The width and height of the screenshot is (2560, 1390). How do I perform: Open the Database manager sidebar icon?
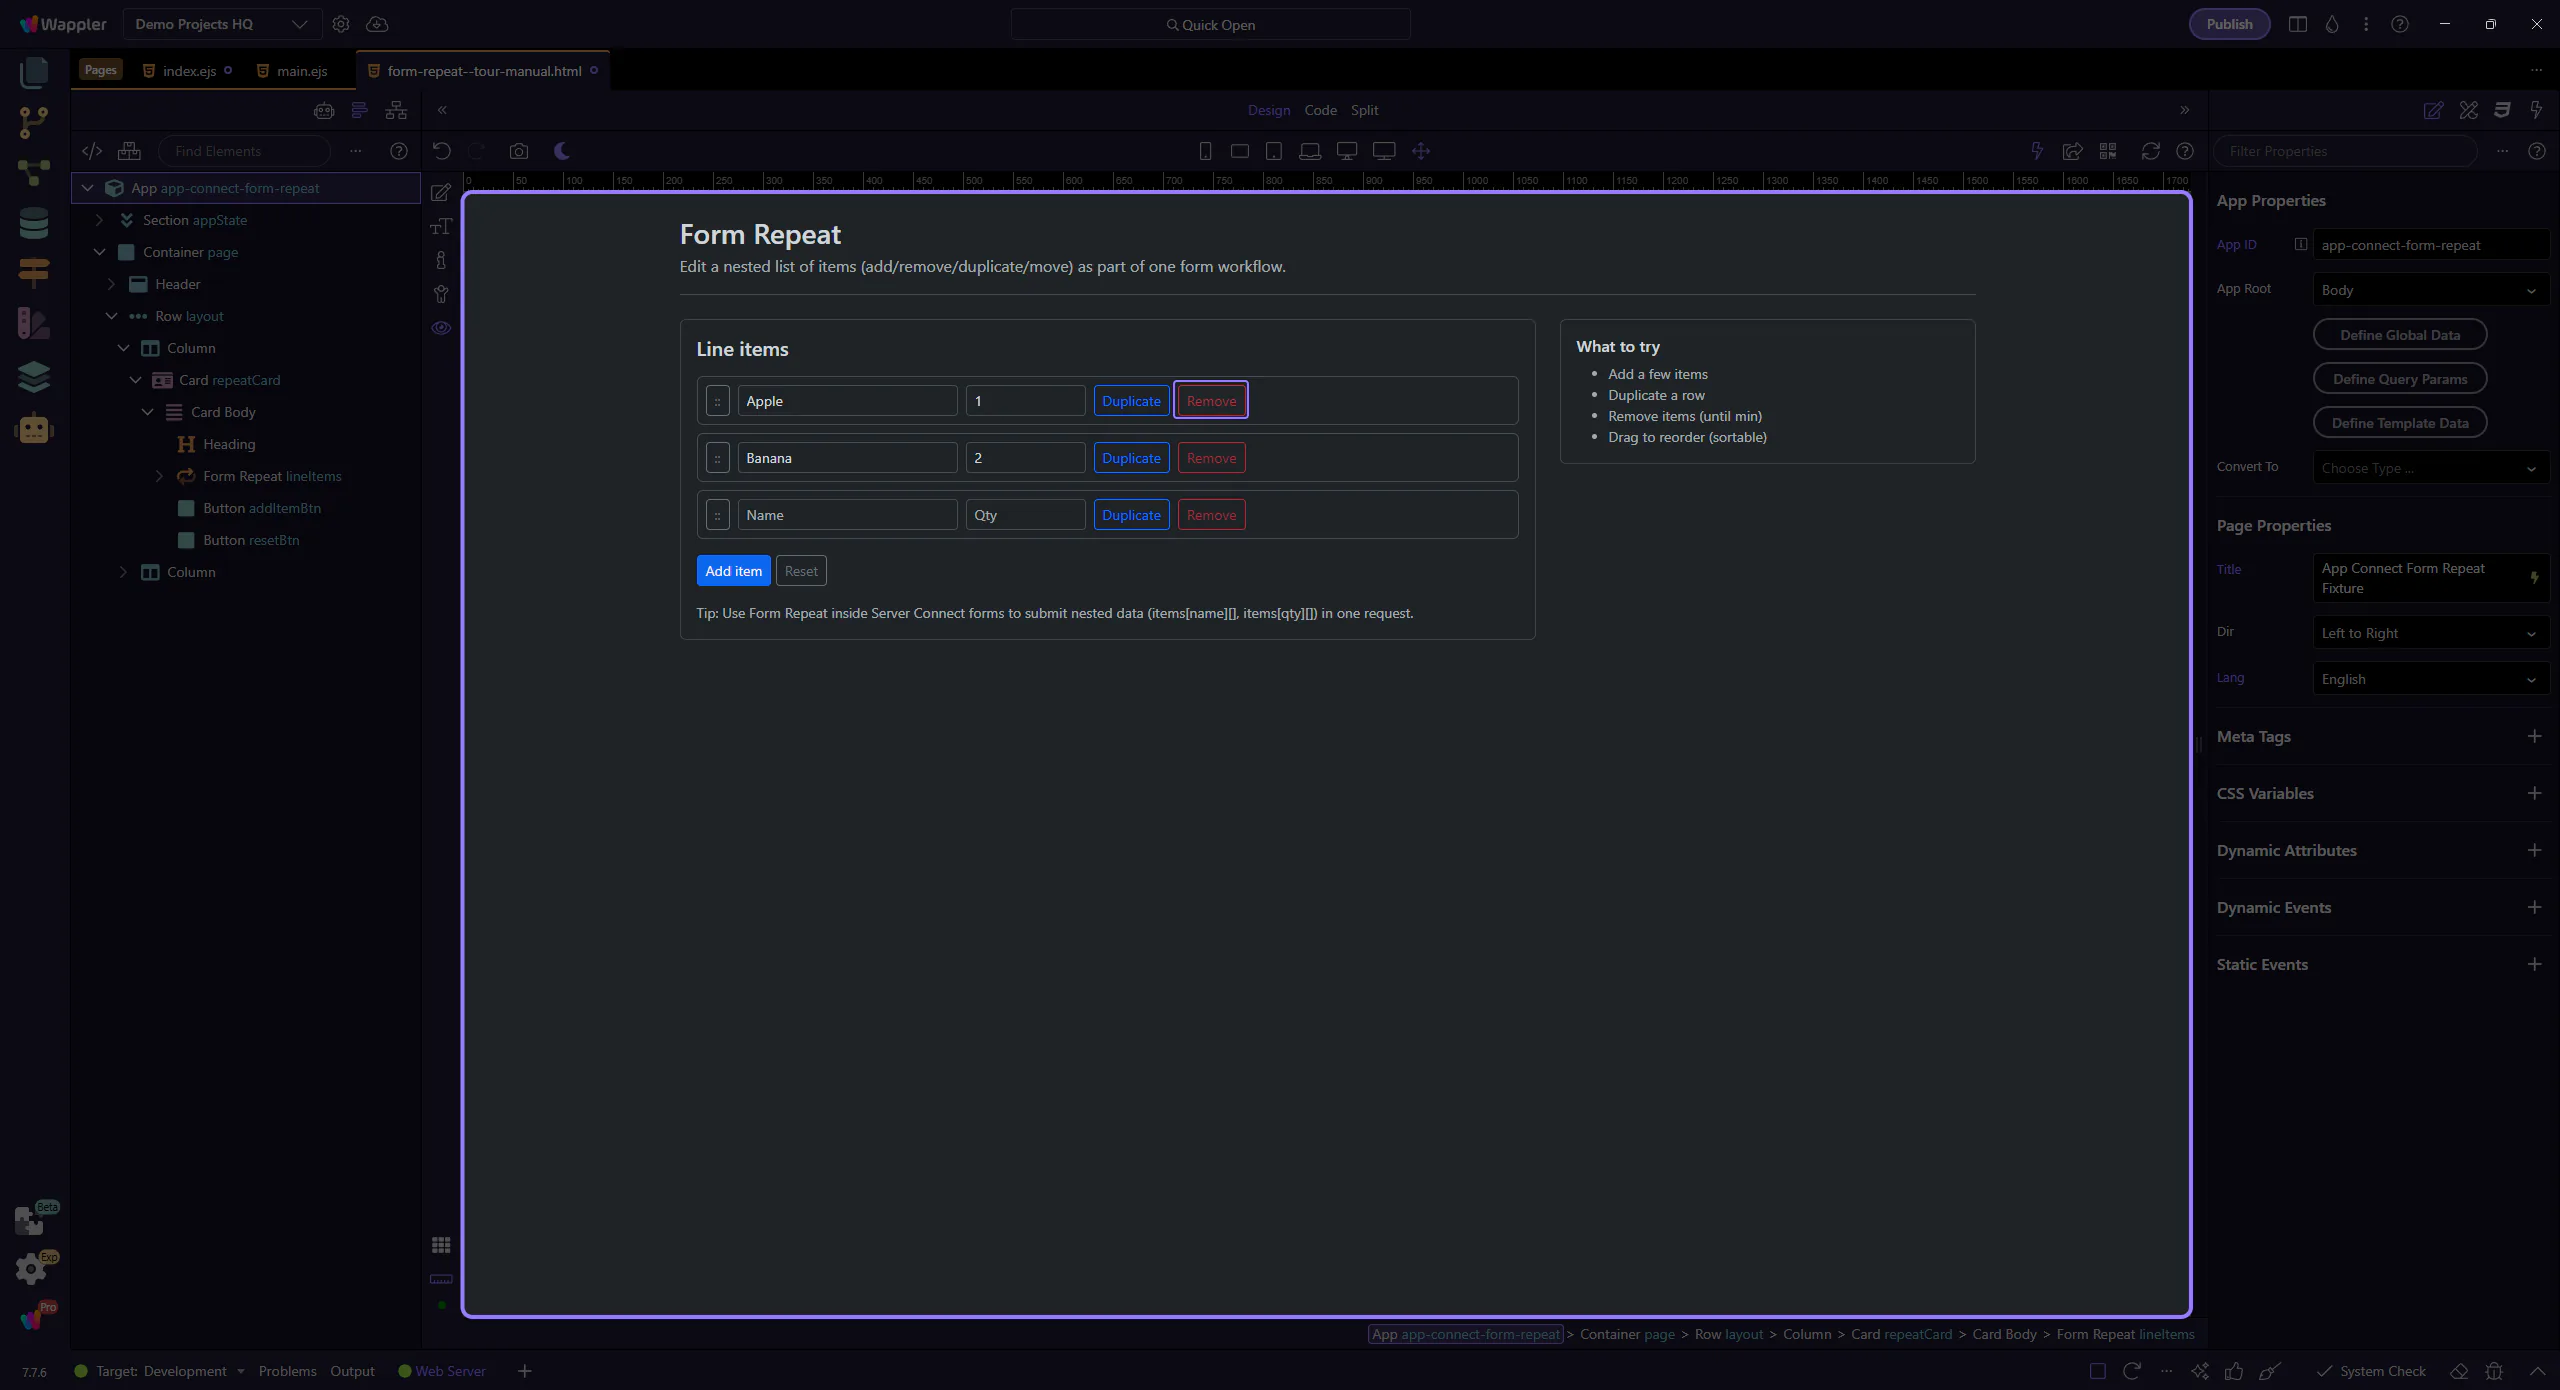[x=33, y=223]
